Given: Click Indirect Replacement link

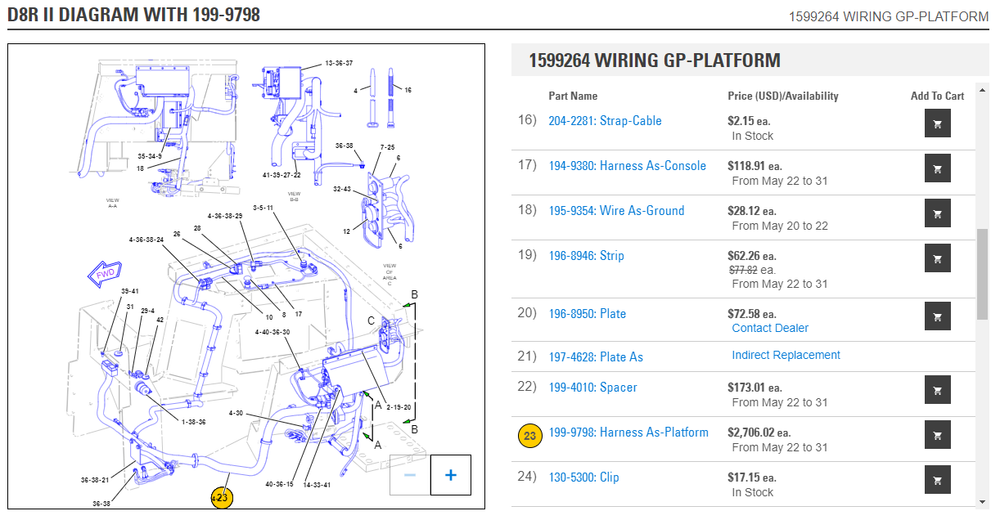Looking at the screenshot, I should (x=786, y=355).
